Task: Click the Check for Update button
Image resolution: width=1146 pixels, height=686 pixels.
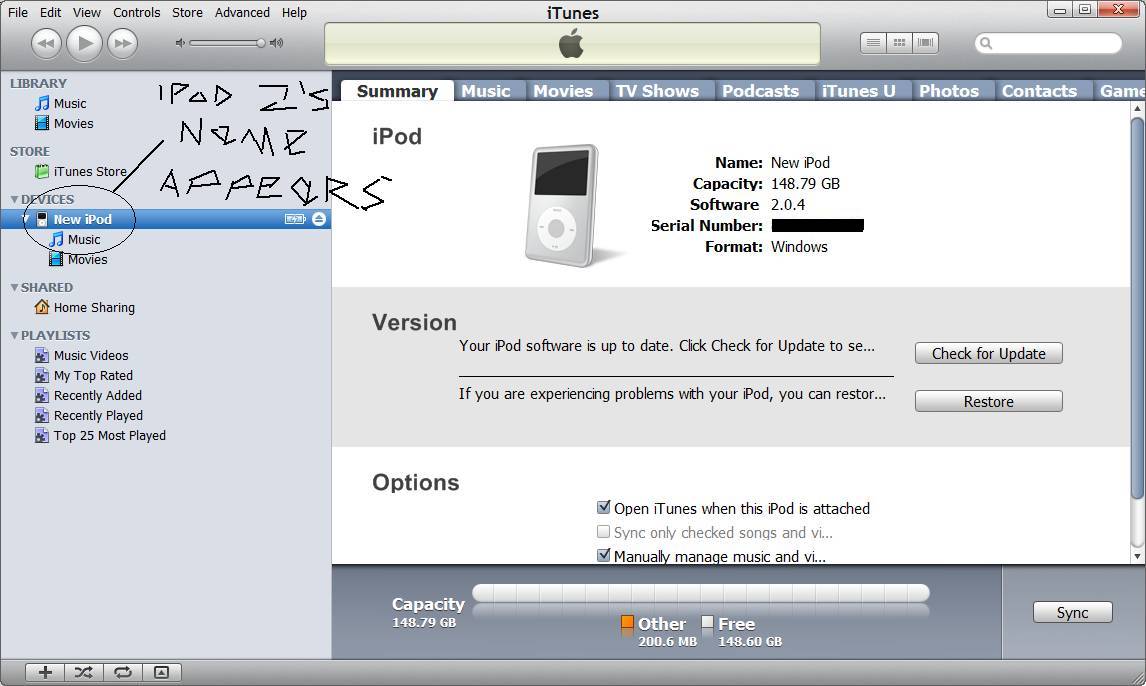Action: [989, 354]
